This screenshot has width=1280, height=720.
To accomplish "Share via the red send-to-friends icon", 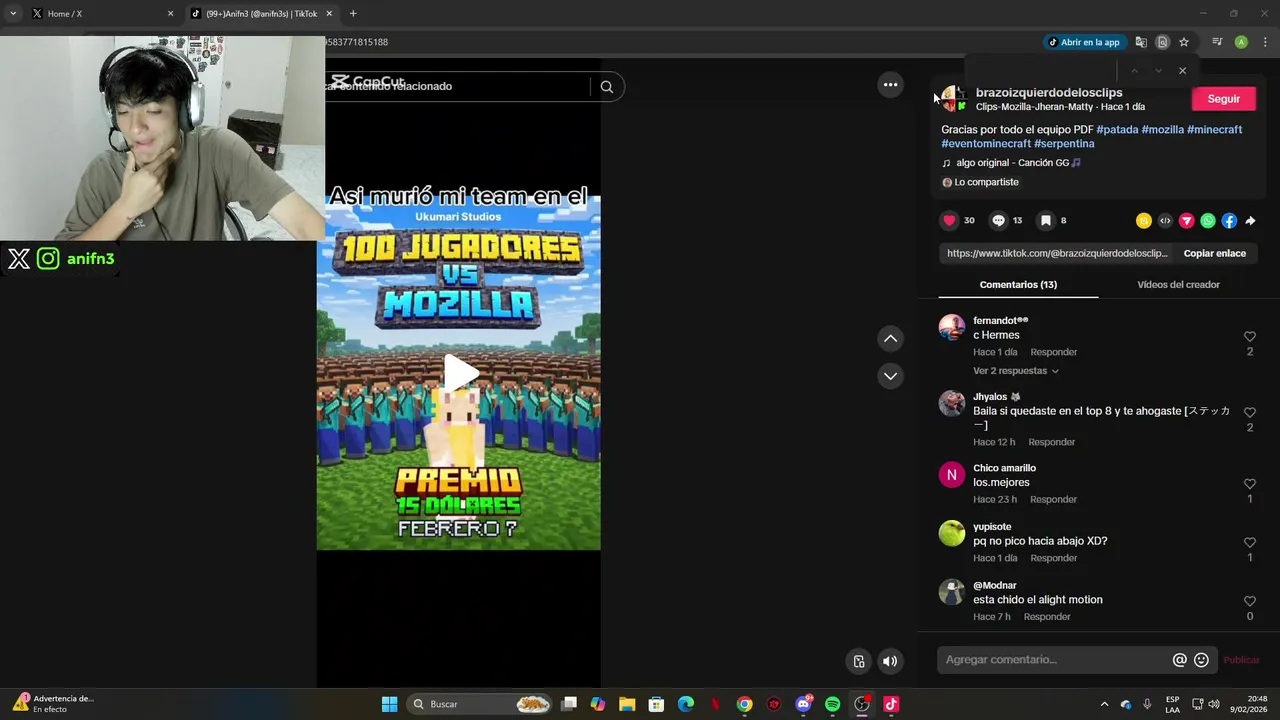I will [x=1187, y=220].
